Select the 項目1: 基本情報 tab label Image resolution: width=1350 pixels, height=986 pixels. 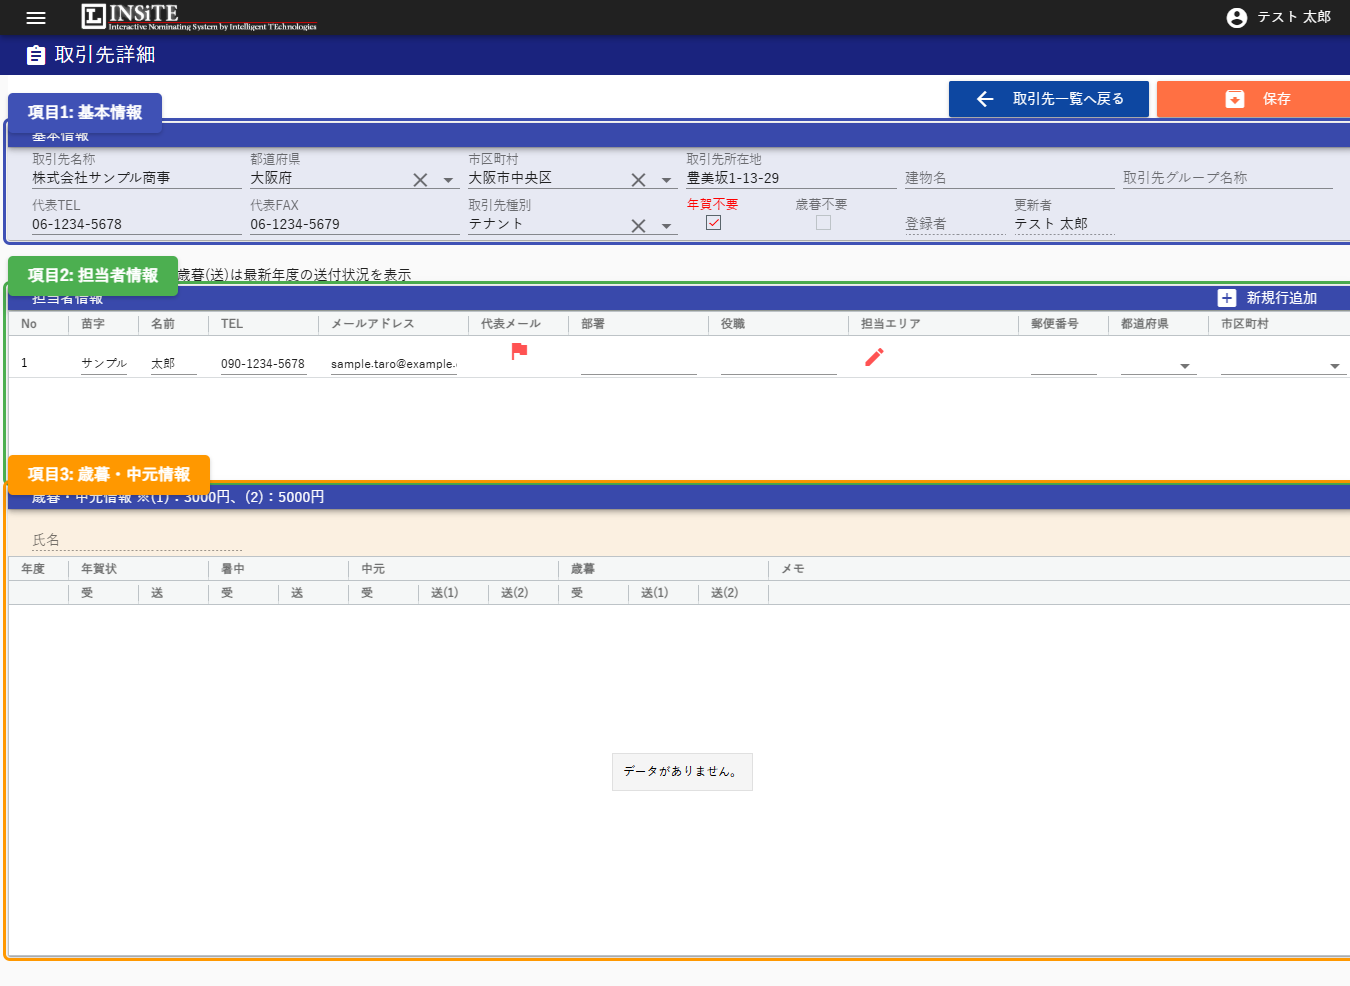pyautogui.click(x=85, y=113)
